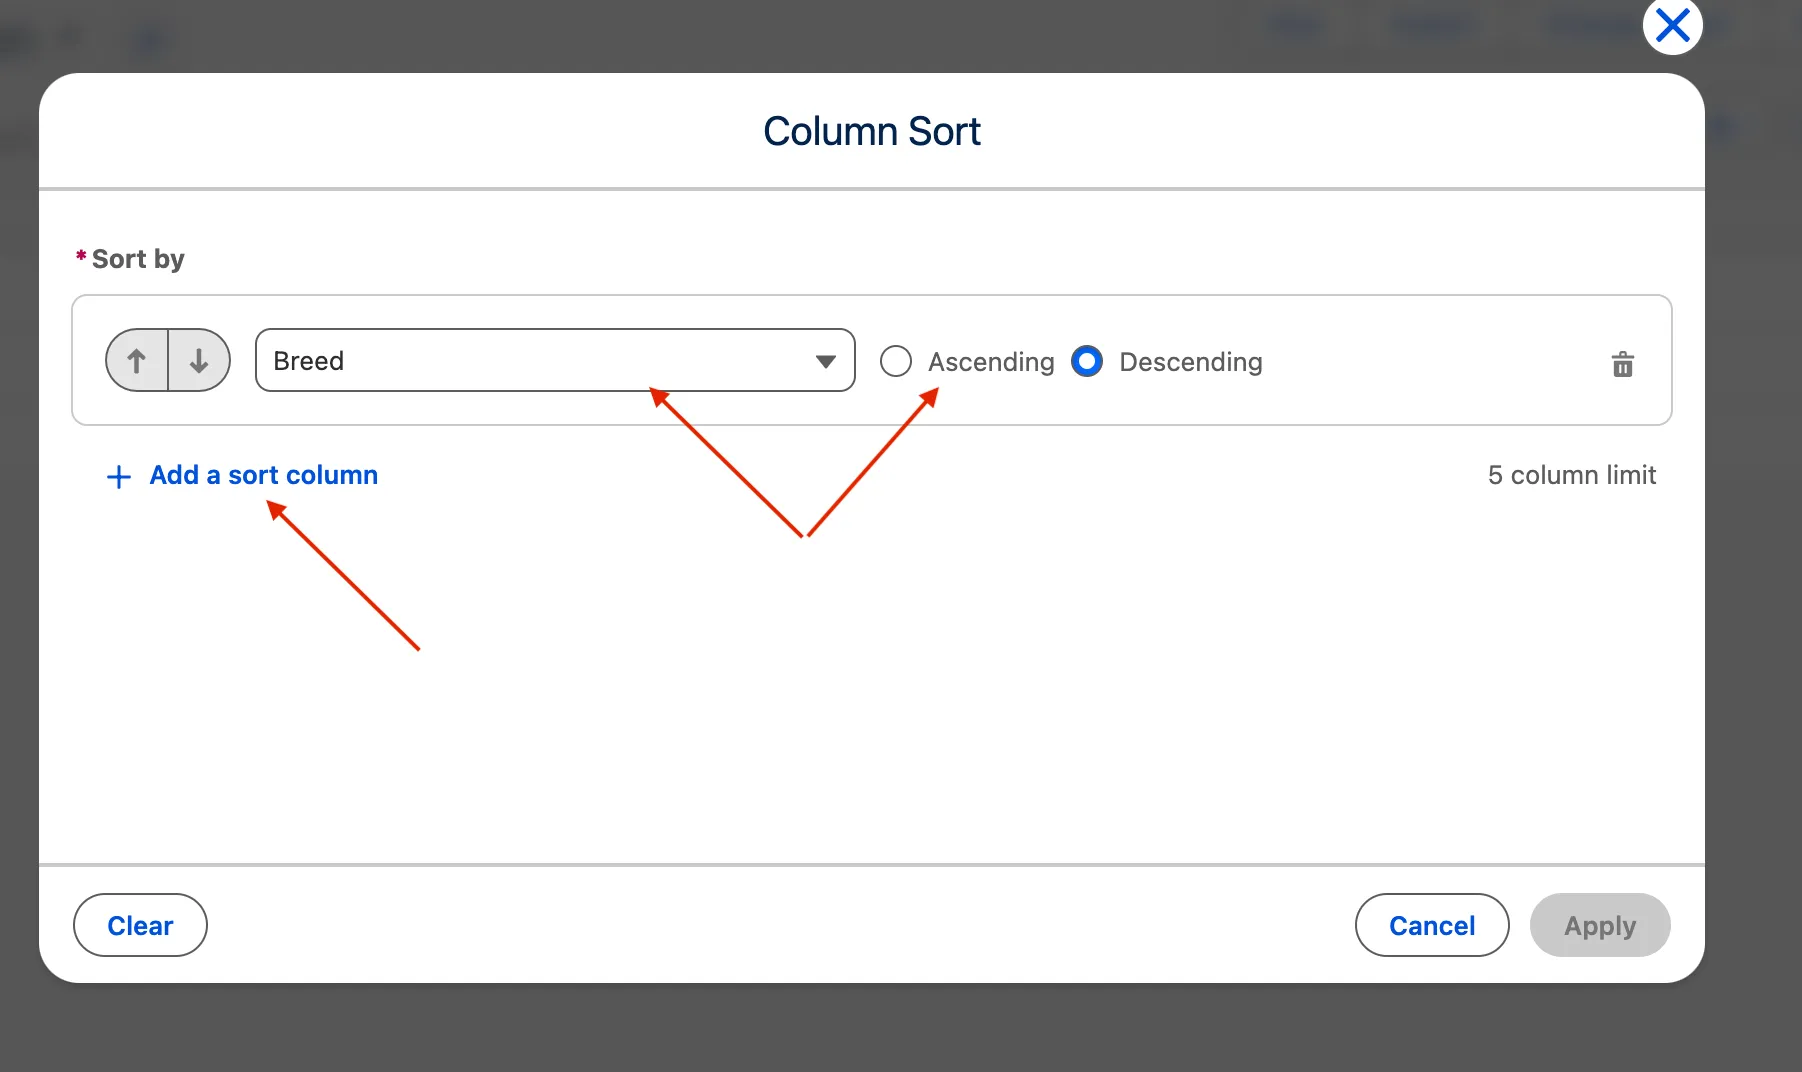Screen dimensions: 1802x1072
Task: Close the Column Sort dialog with the X
Action: (x=1672, y=26)
